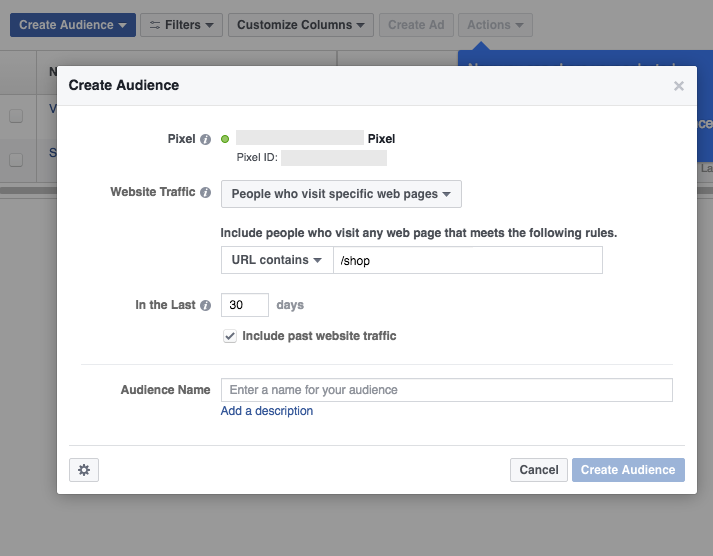
Task: Open the Customize Columns menu
Action: pyautogui.click(x=301, y=25)
